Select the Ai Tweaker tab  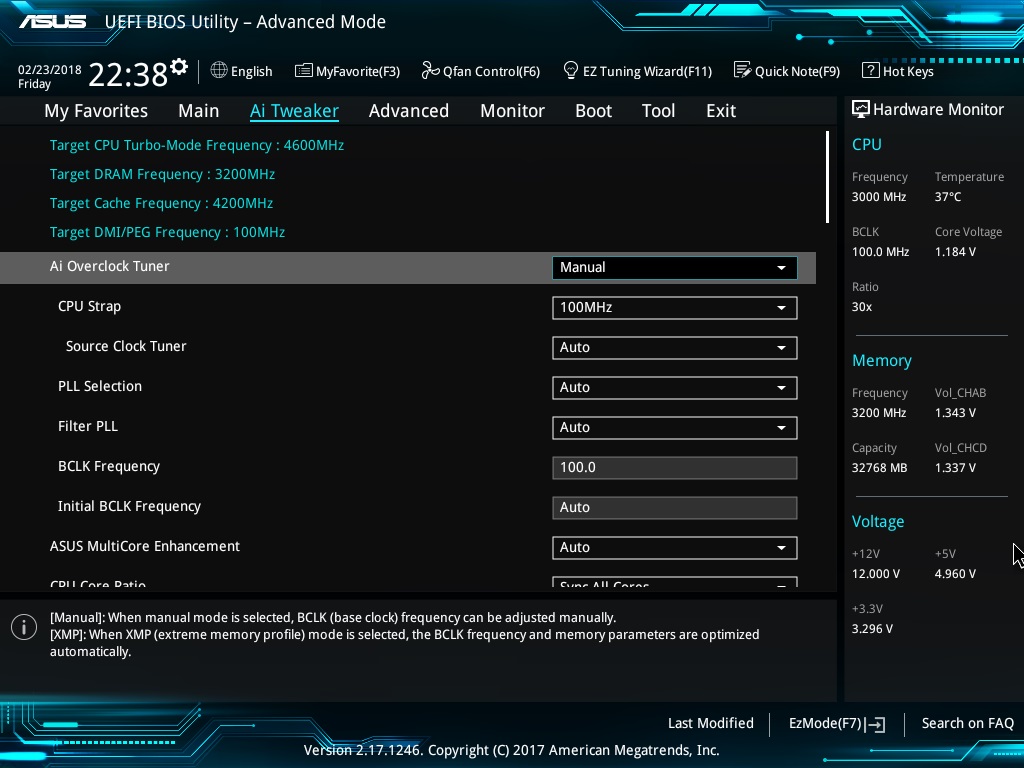[x=294, y=111]
